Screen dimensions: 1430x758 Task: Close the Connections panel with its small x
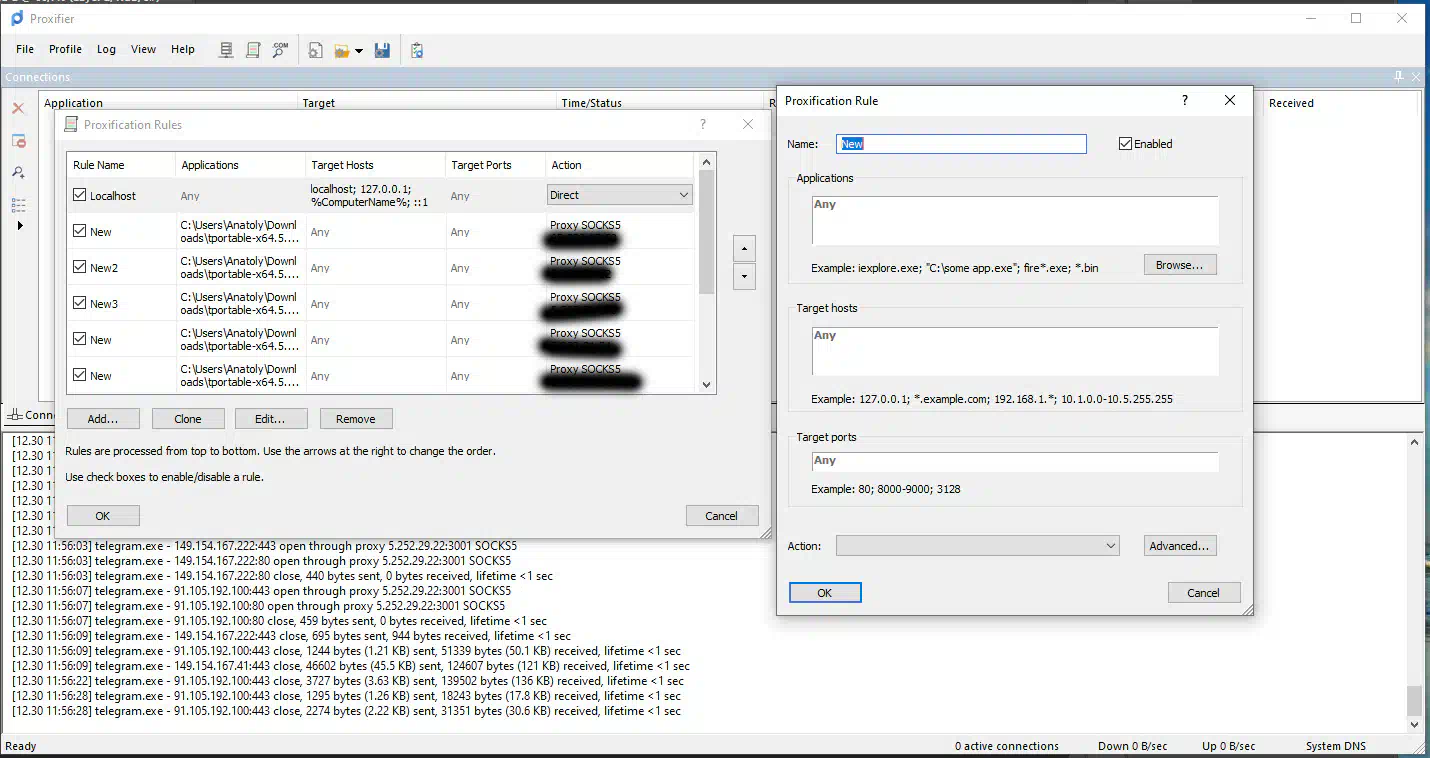tap(1416, 77)
